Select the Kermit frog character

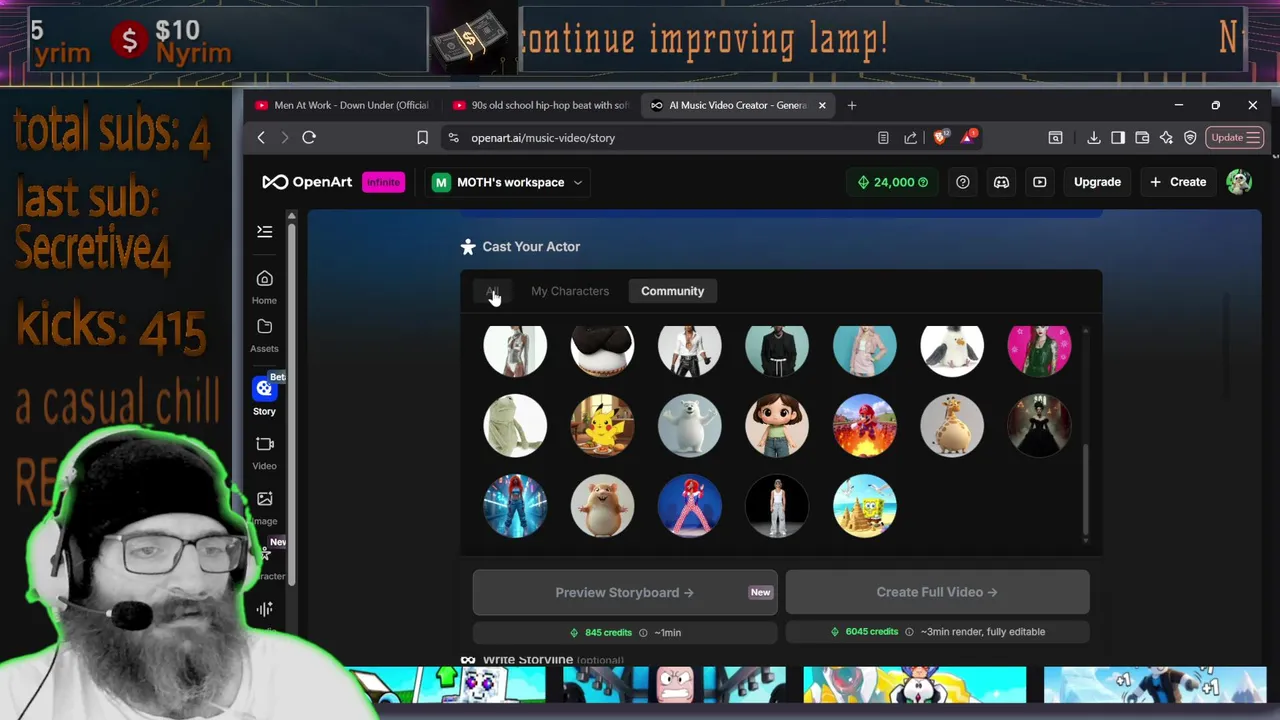click(515, 425)
